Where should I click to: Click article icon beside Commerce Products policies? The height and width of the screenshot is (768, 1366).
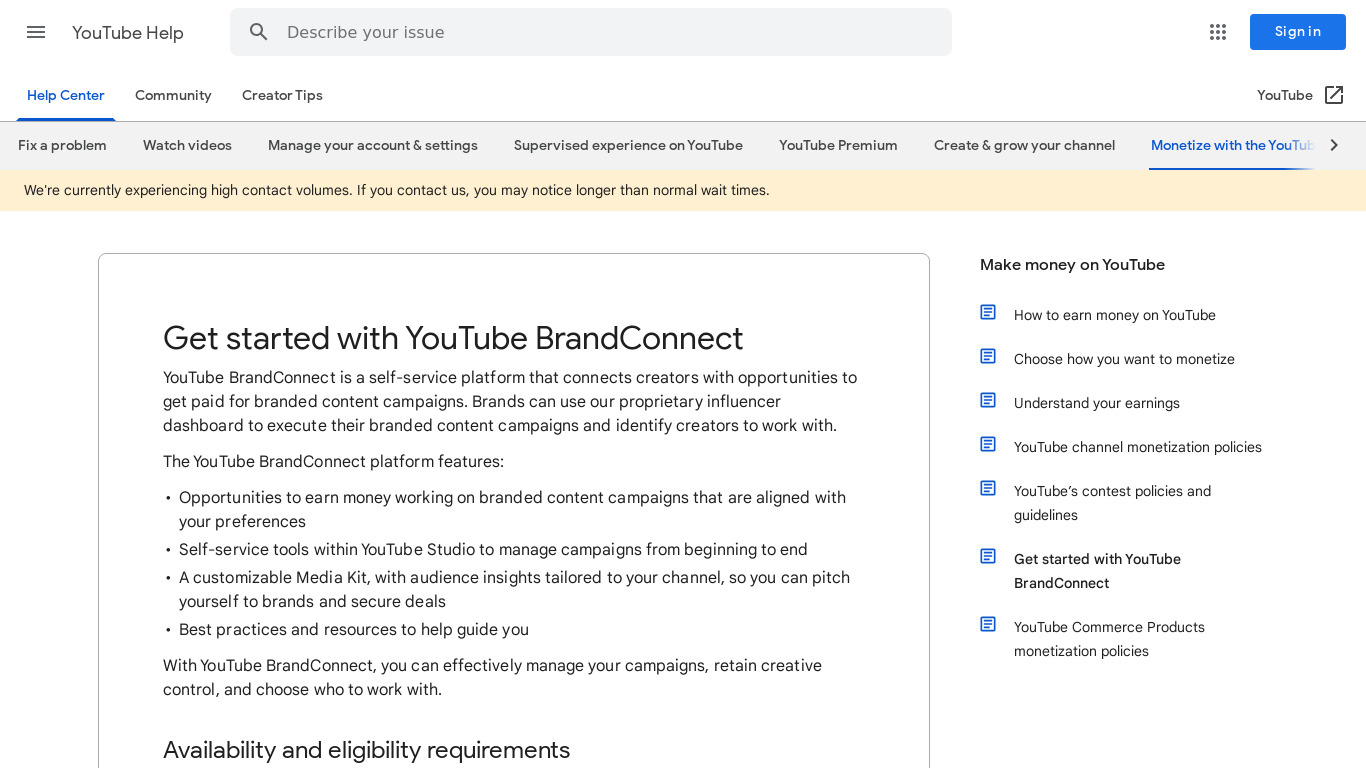988,625
